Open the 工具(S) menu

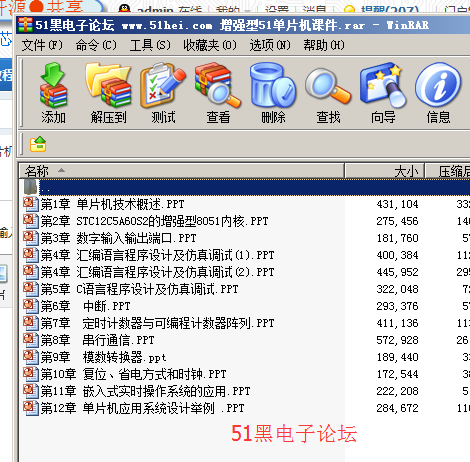click(150, 45)
